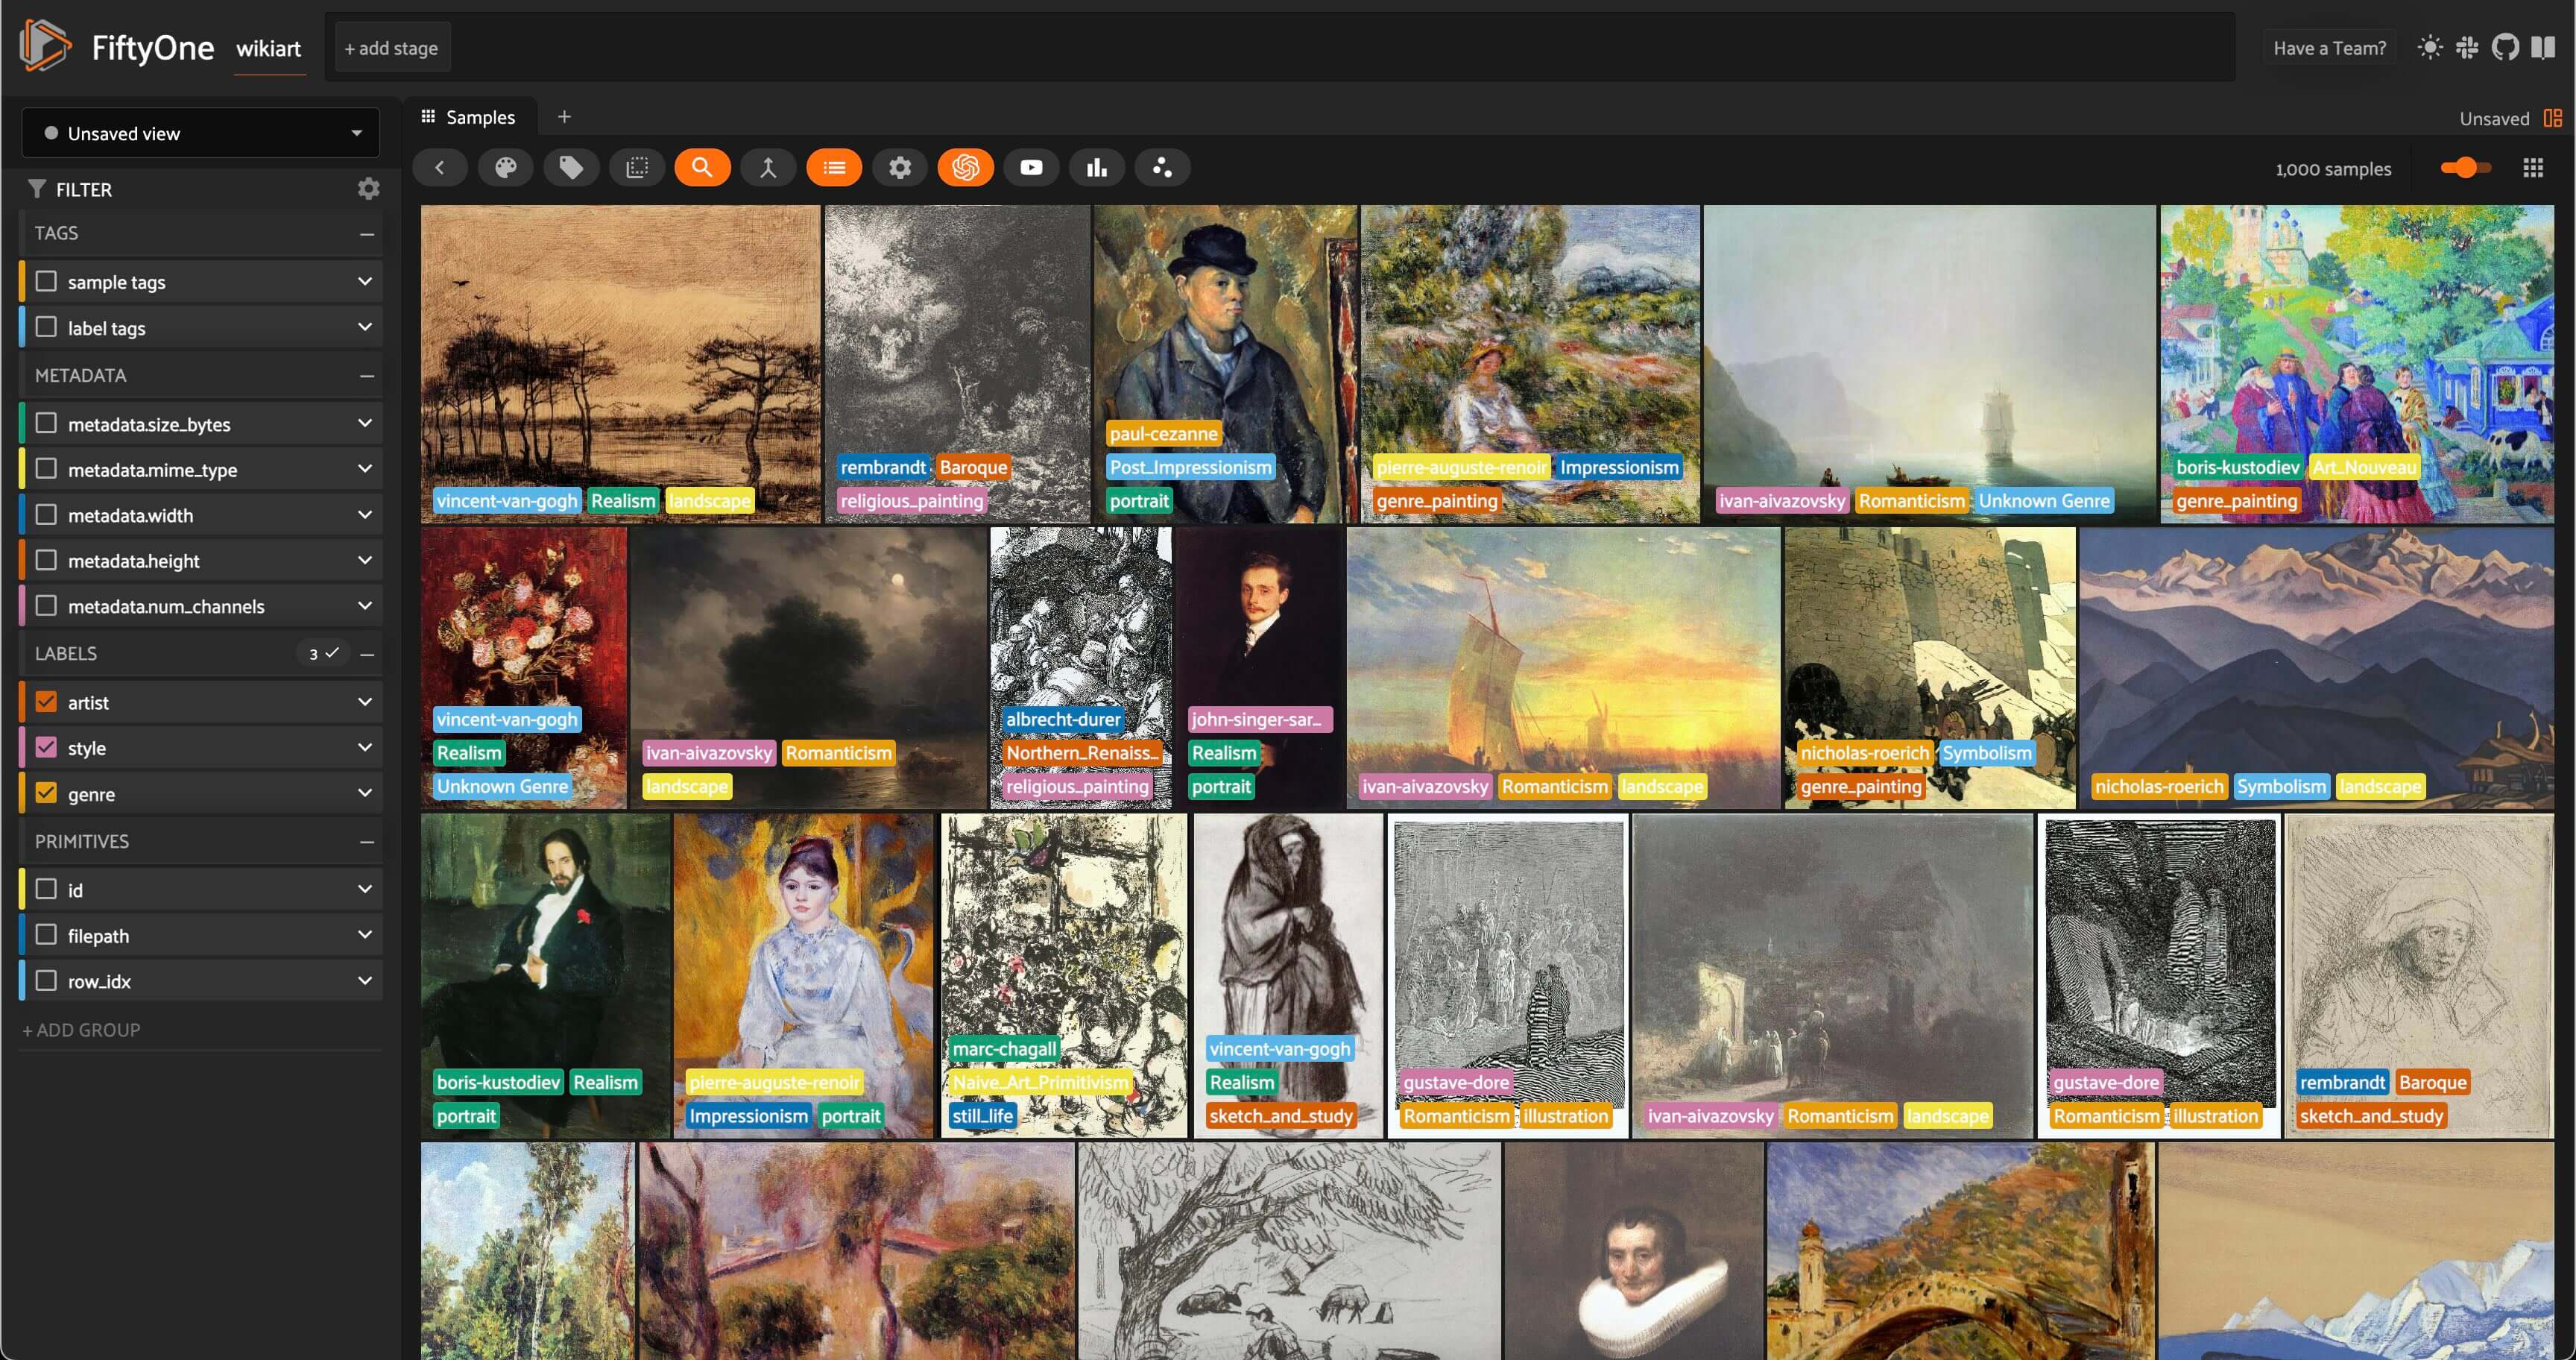The width and height of the screenshot is (2576, 1360).
Task: Switch to light mode via the sun icon
Action: pos(2429,46)
